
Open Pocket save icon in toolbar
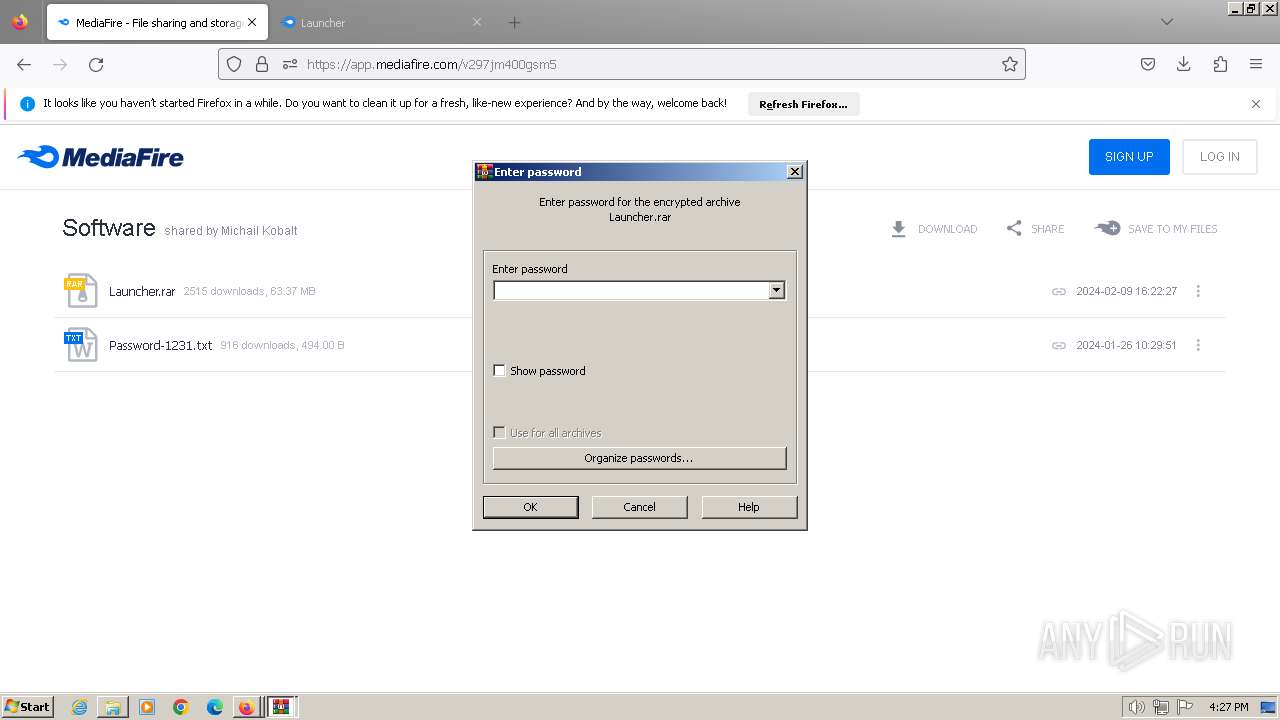pos(1148,64)
